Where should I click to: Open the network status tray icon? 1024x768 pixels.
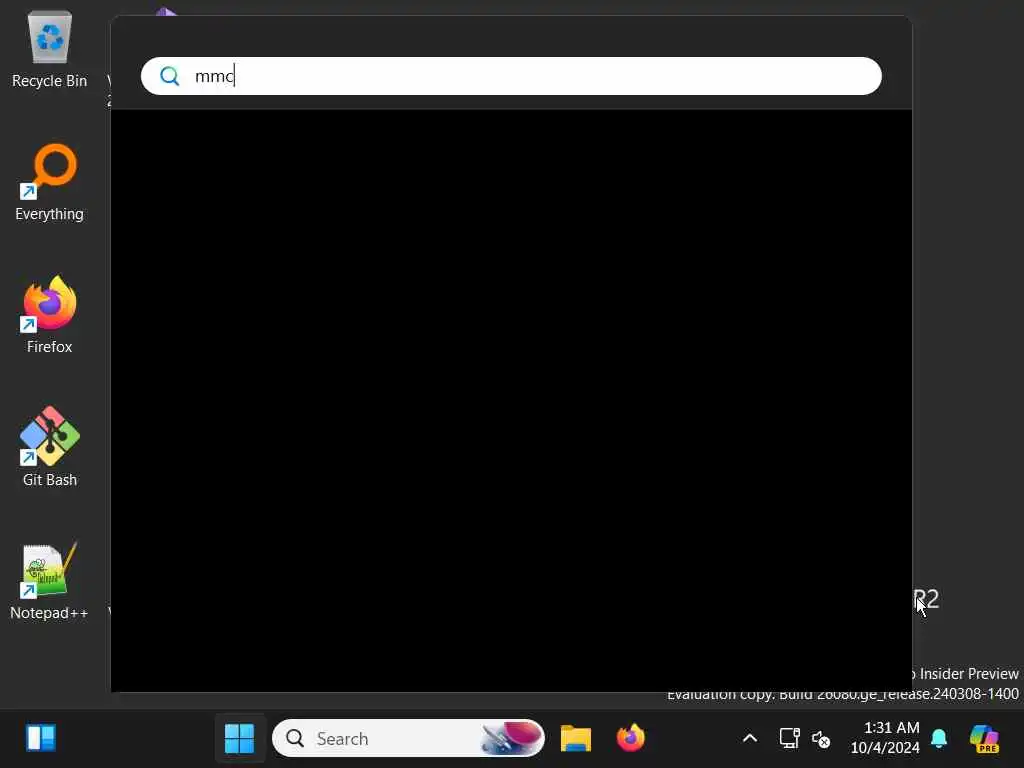tap(790, 739)
